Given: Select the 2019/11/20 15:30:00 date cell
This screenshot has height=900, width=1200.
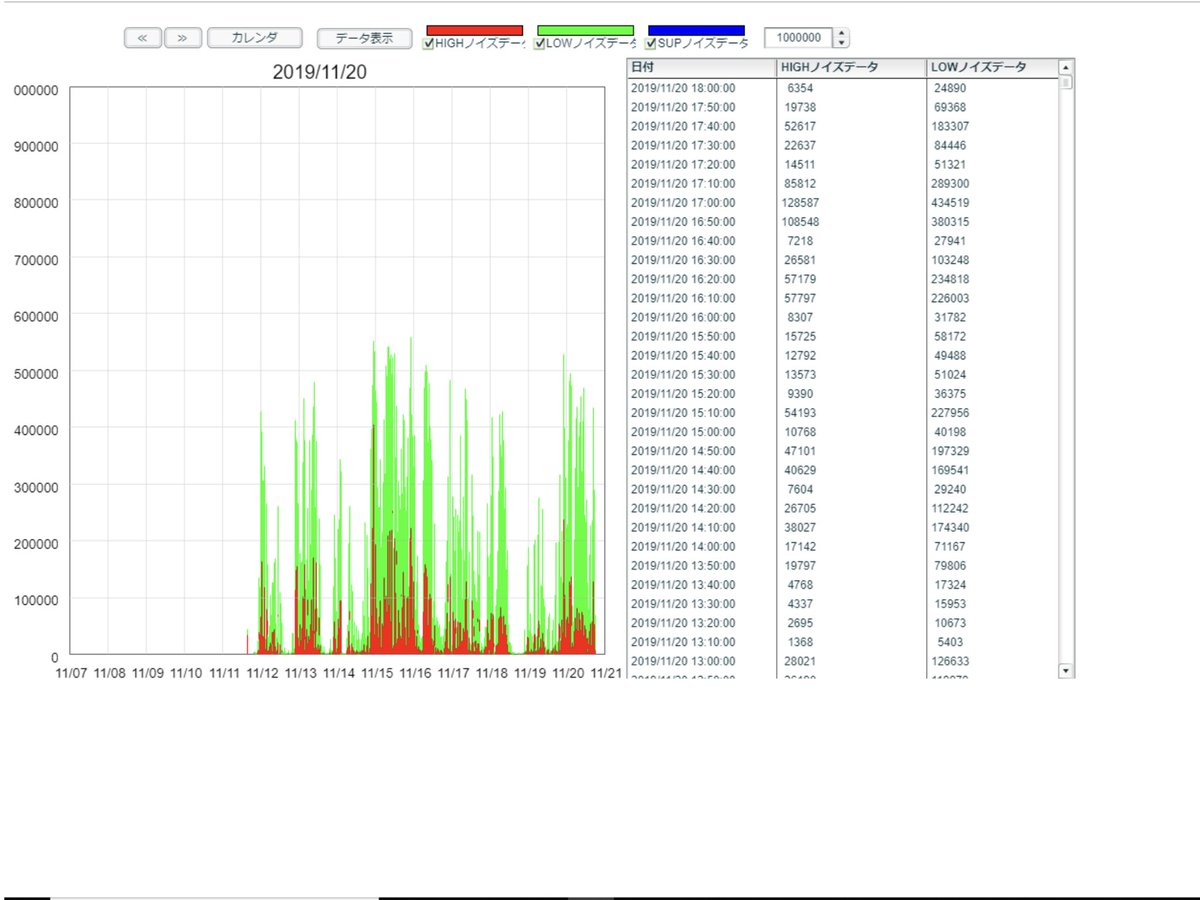Looking at the screenshot, I should click(683, 374).
